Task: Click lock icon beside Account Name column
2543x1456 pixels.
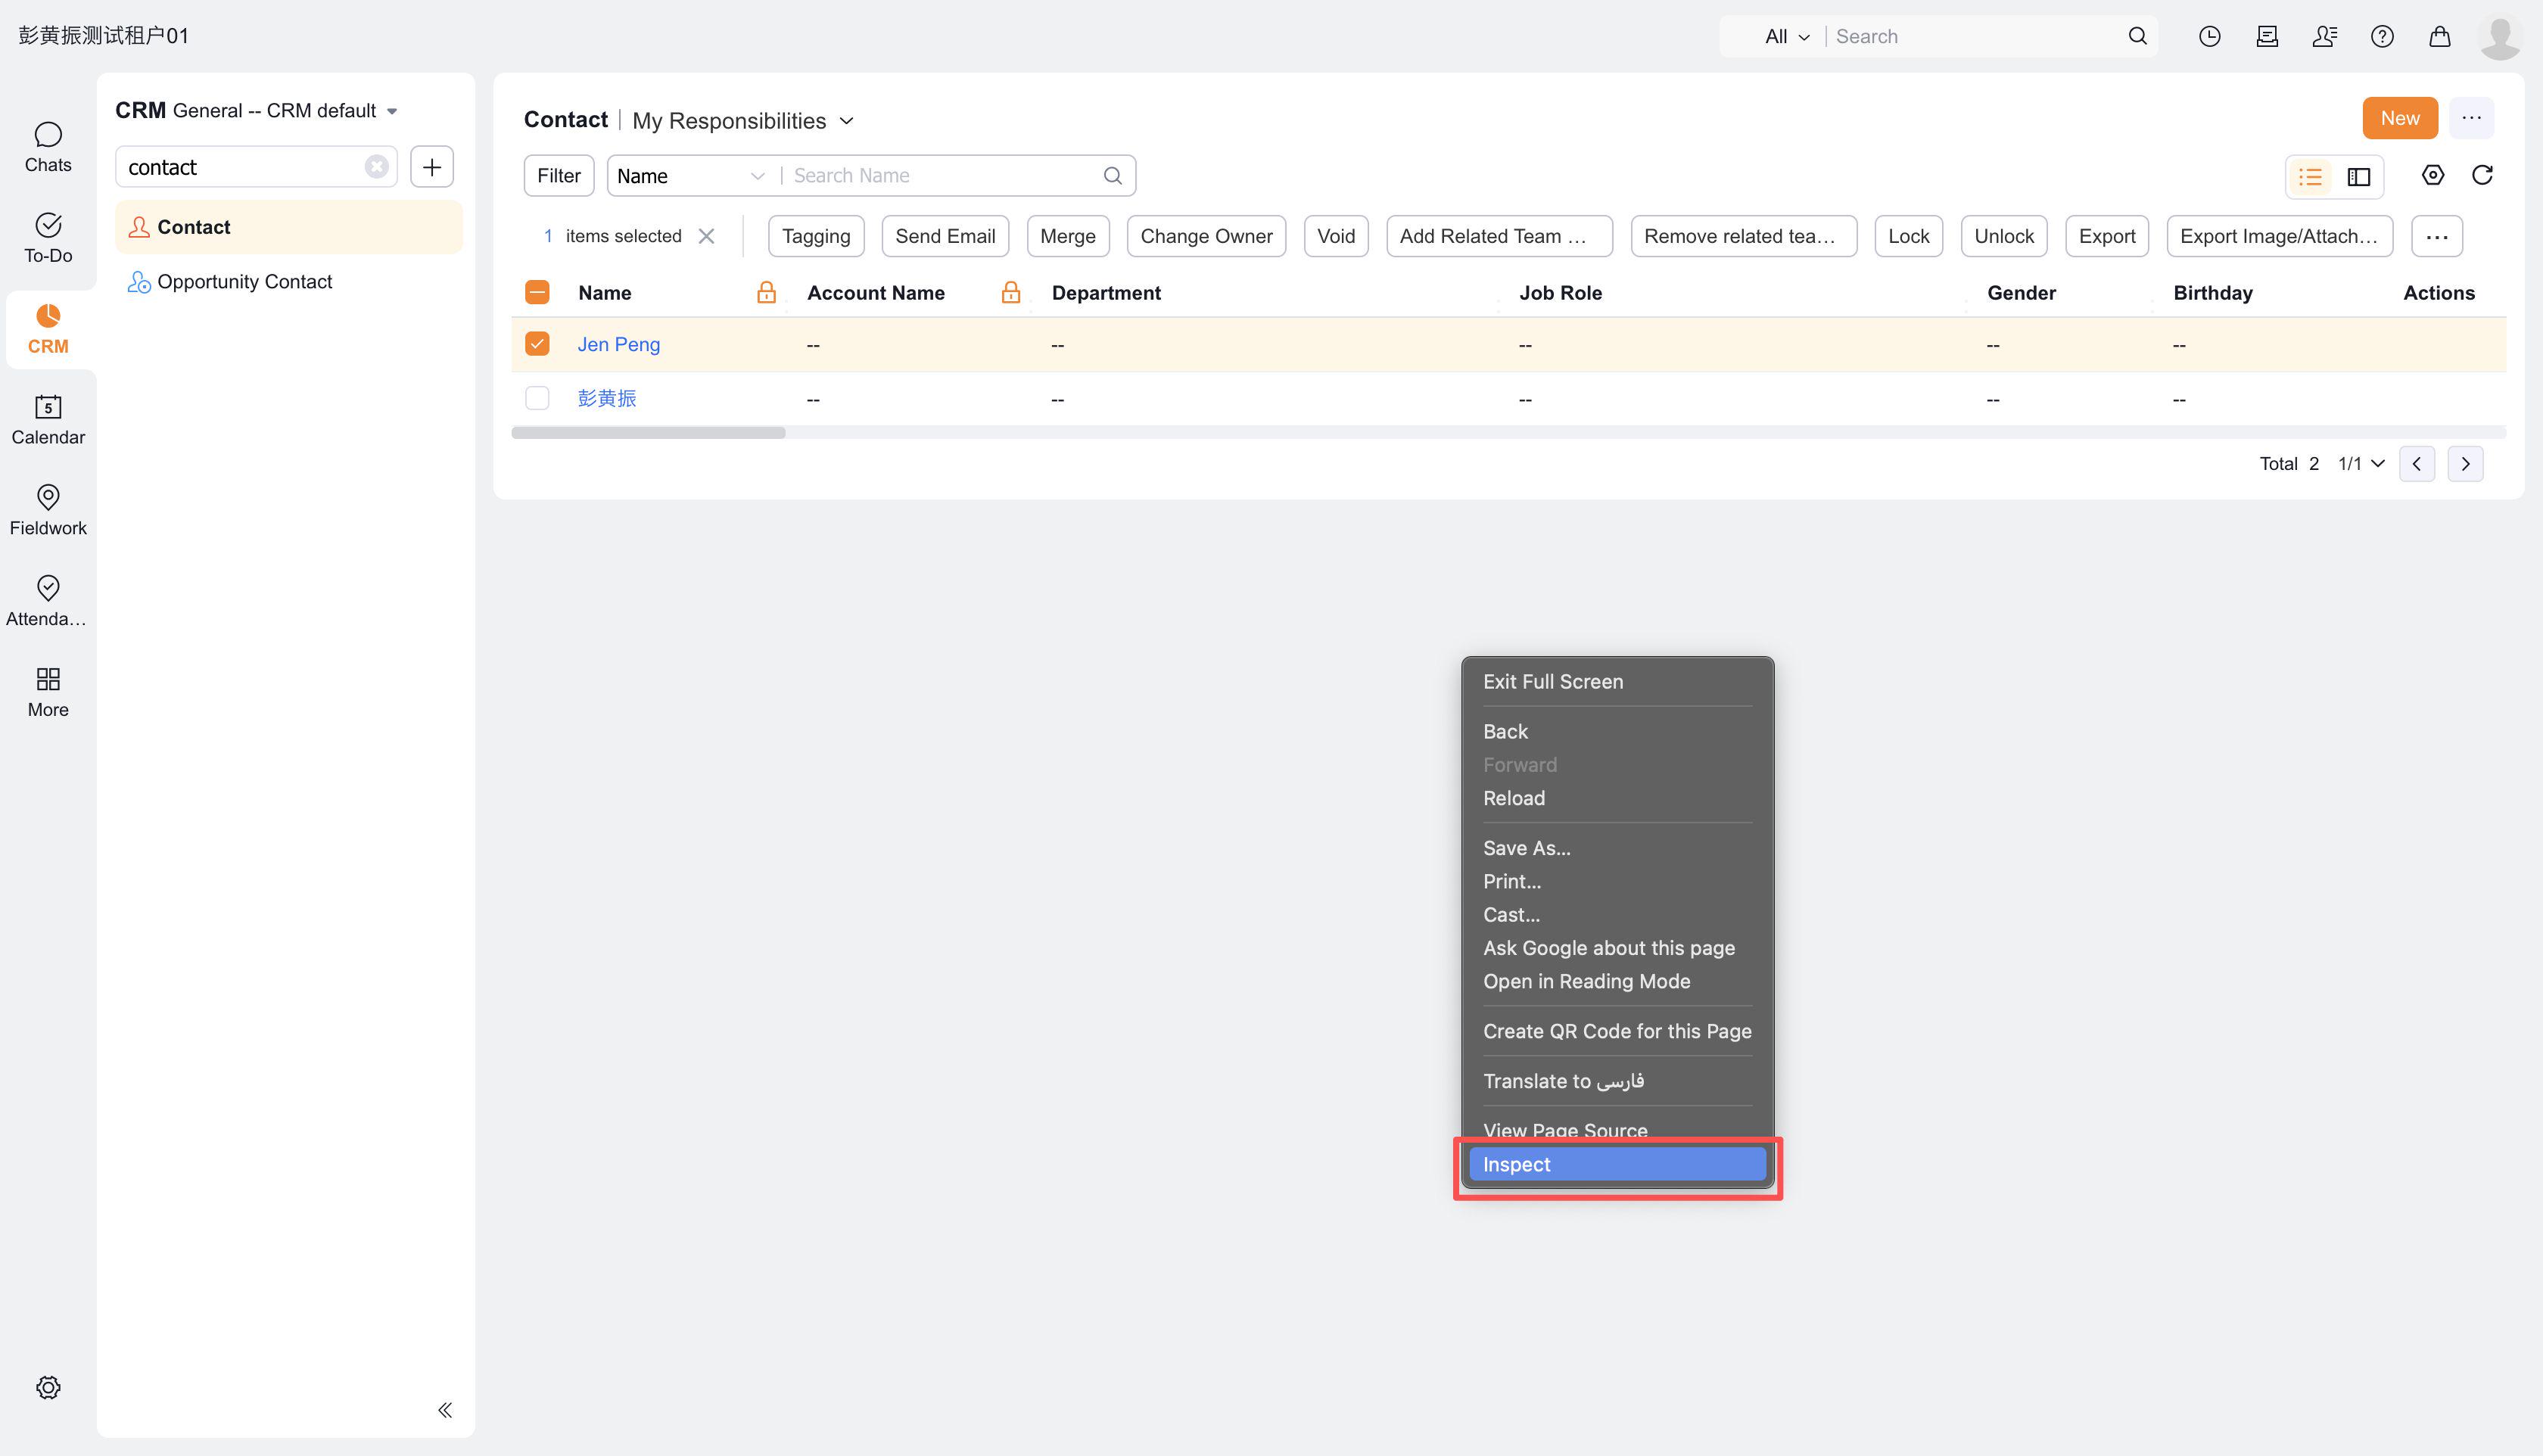Action: pyautogui.click(x=1010, y=292)
